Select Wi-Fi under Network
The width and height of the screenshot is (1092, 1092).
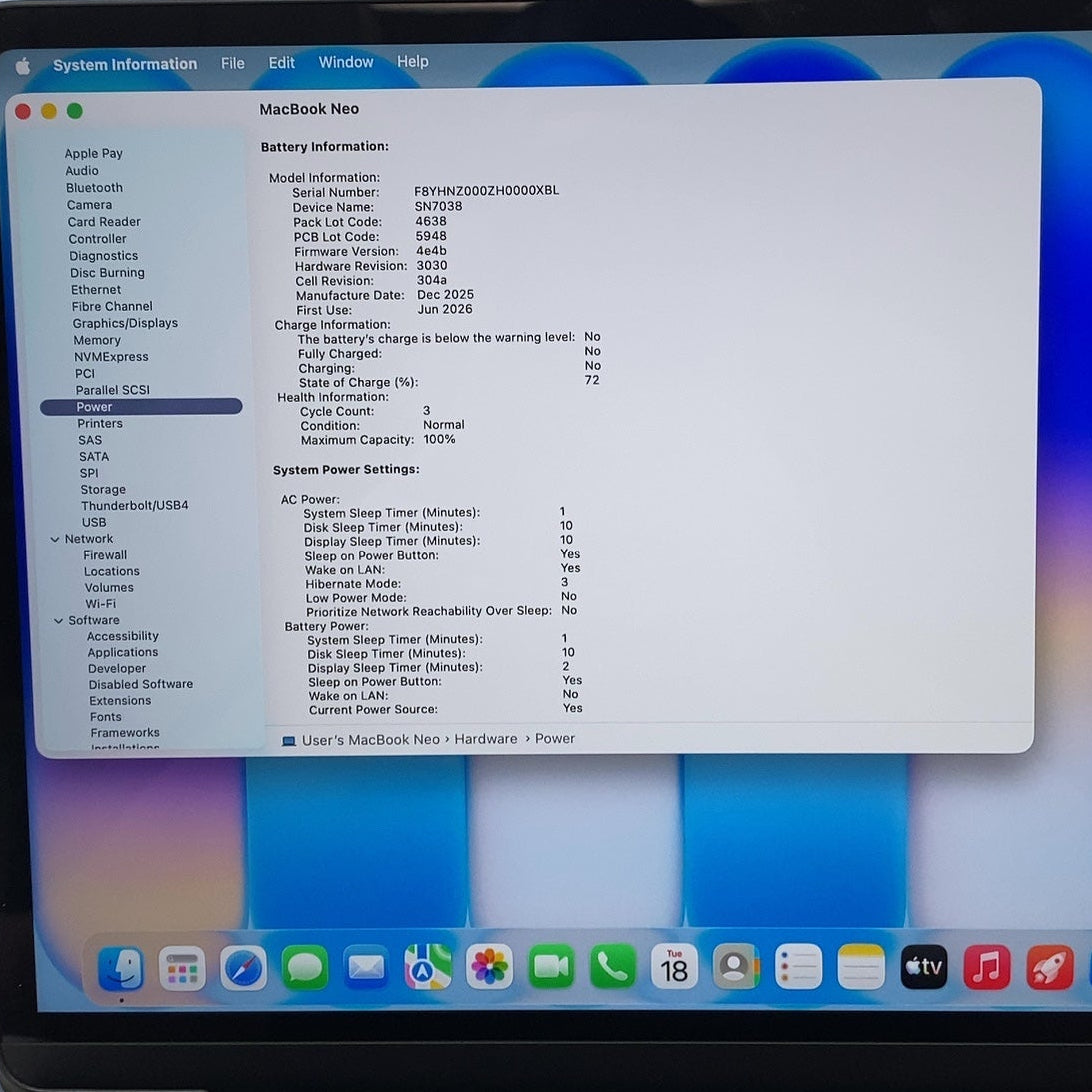tap(100, 604)
